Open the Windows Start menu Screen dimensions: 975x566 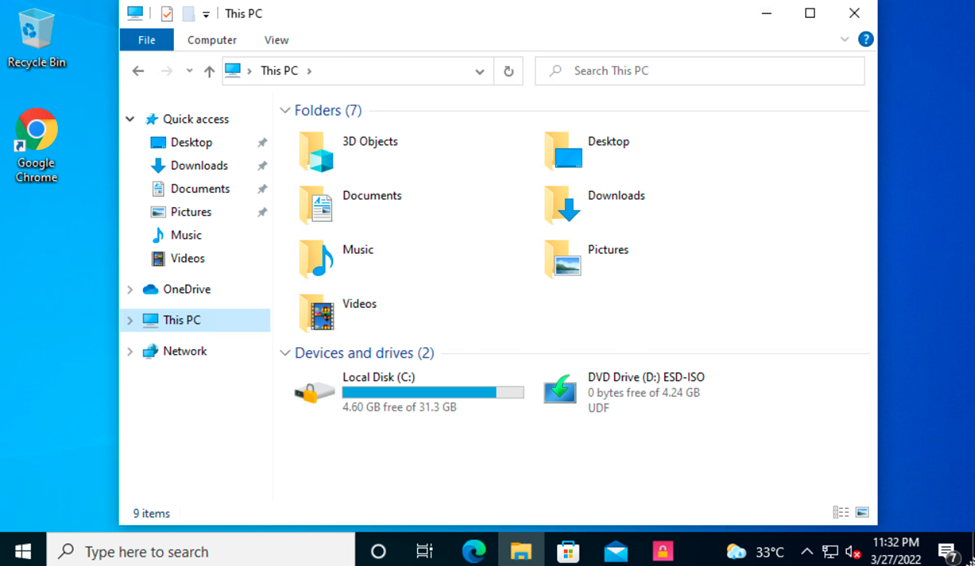23,551
